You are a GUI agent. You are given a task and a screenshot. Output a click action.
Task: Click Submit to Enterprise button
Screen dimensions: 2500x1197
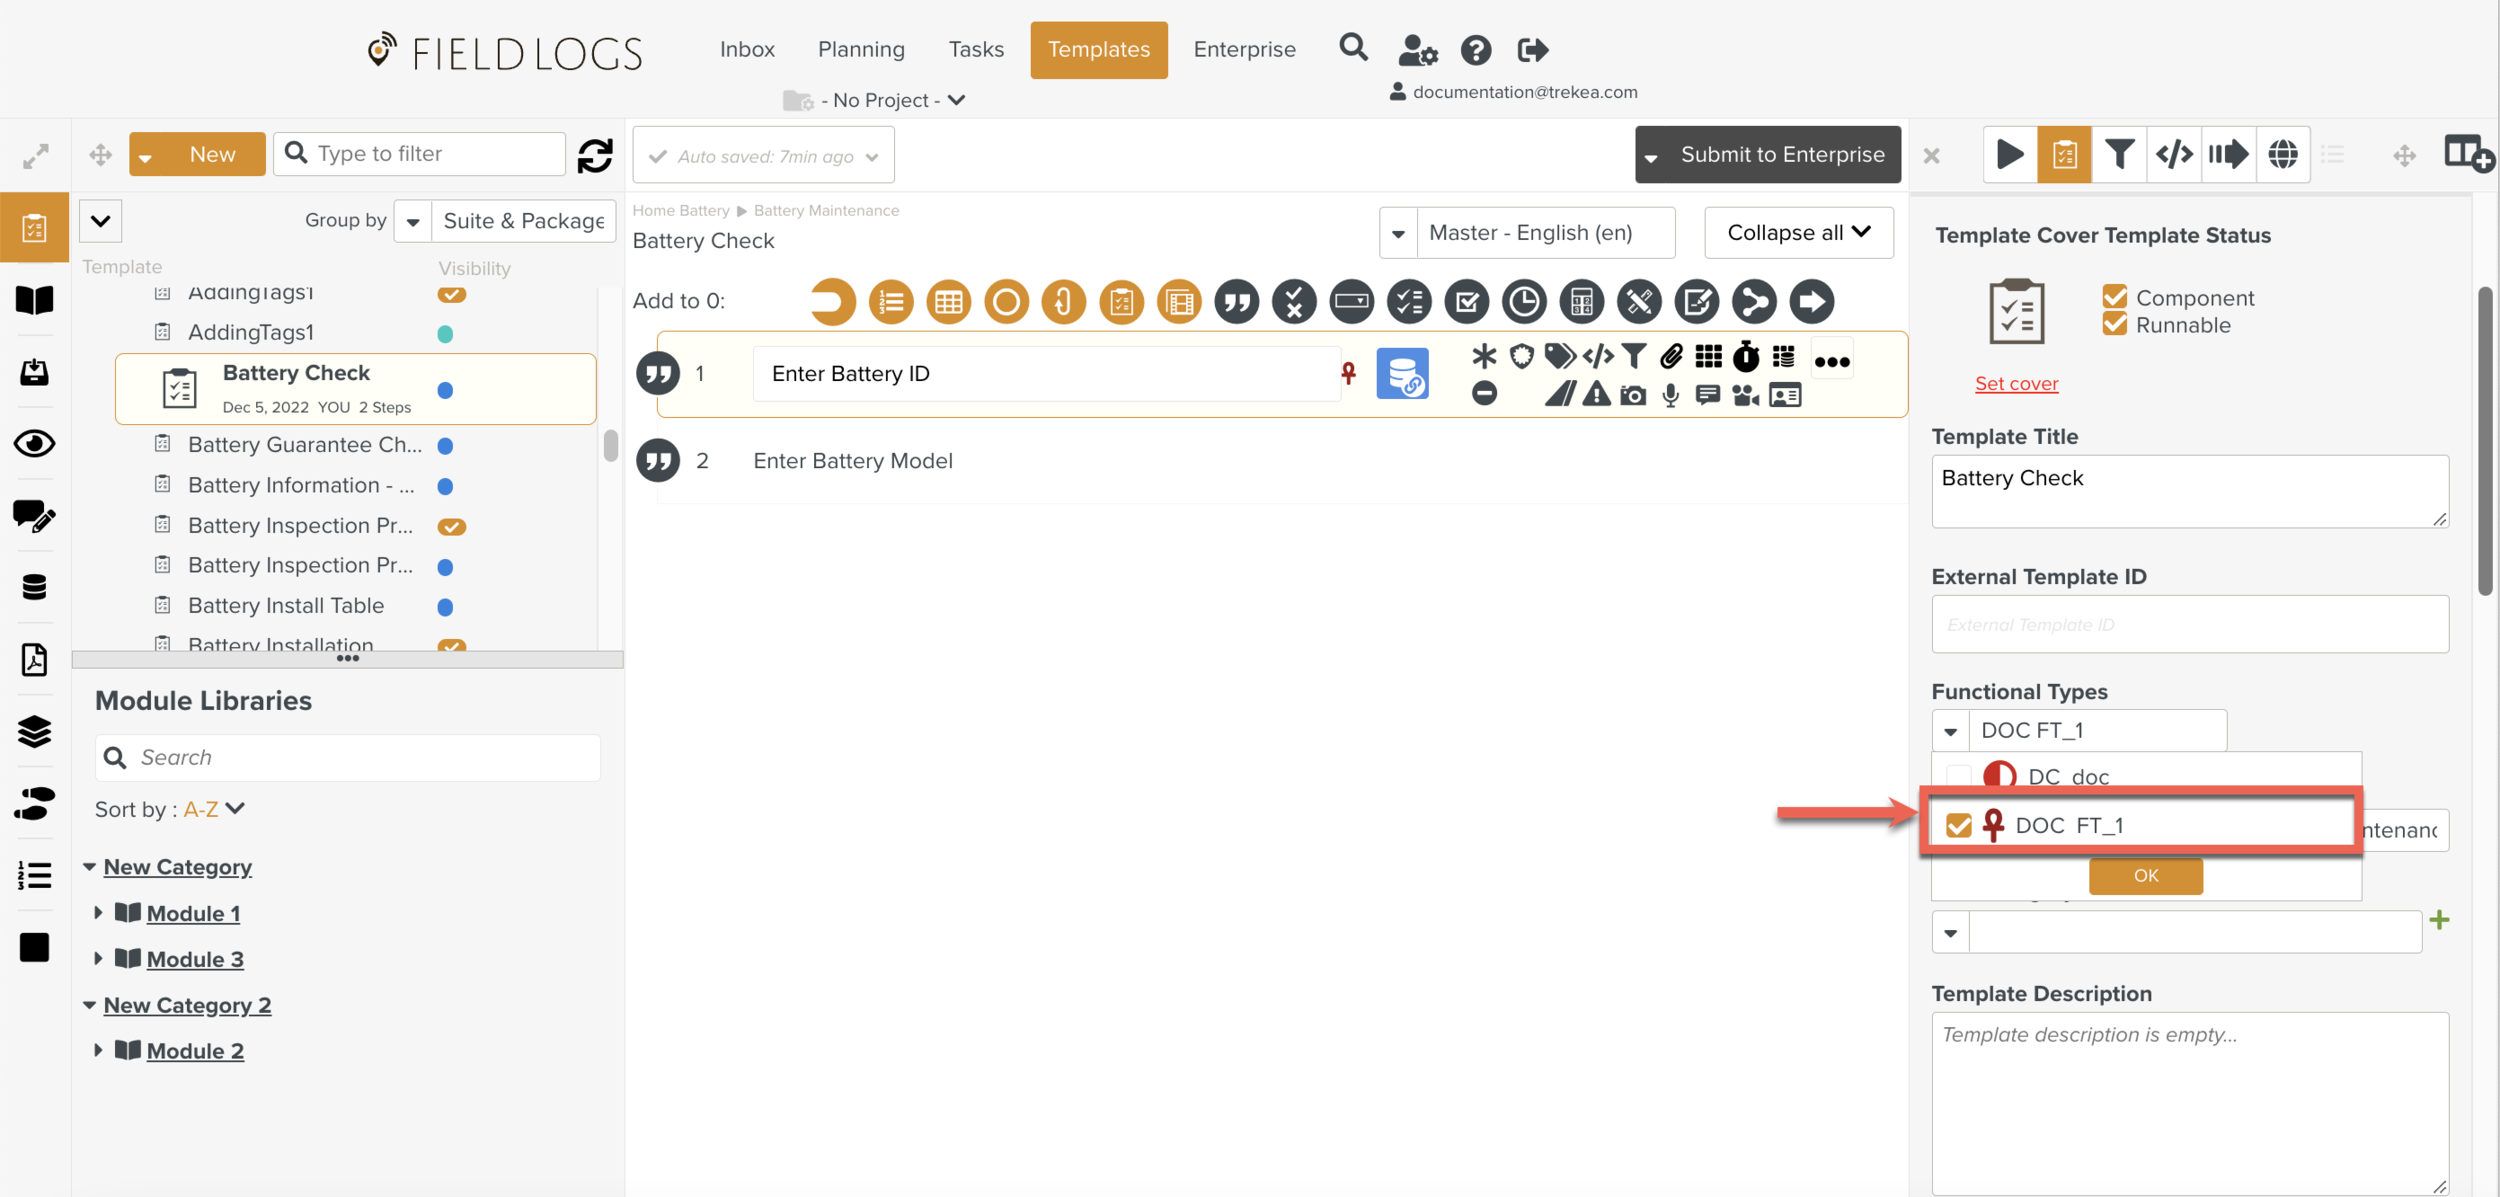click(1781, 155)
